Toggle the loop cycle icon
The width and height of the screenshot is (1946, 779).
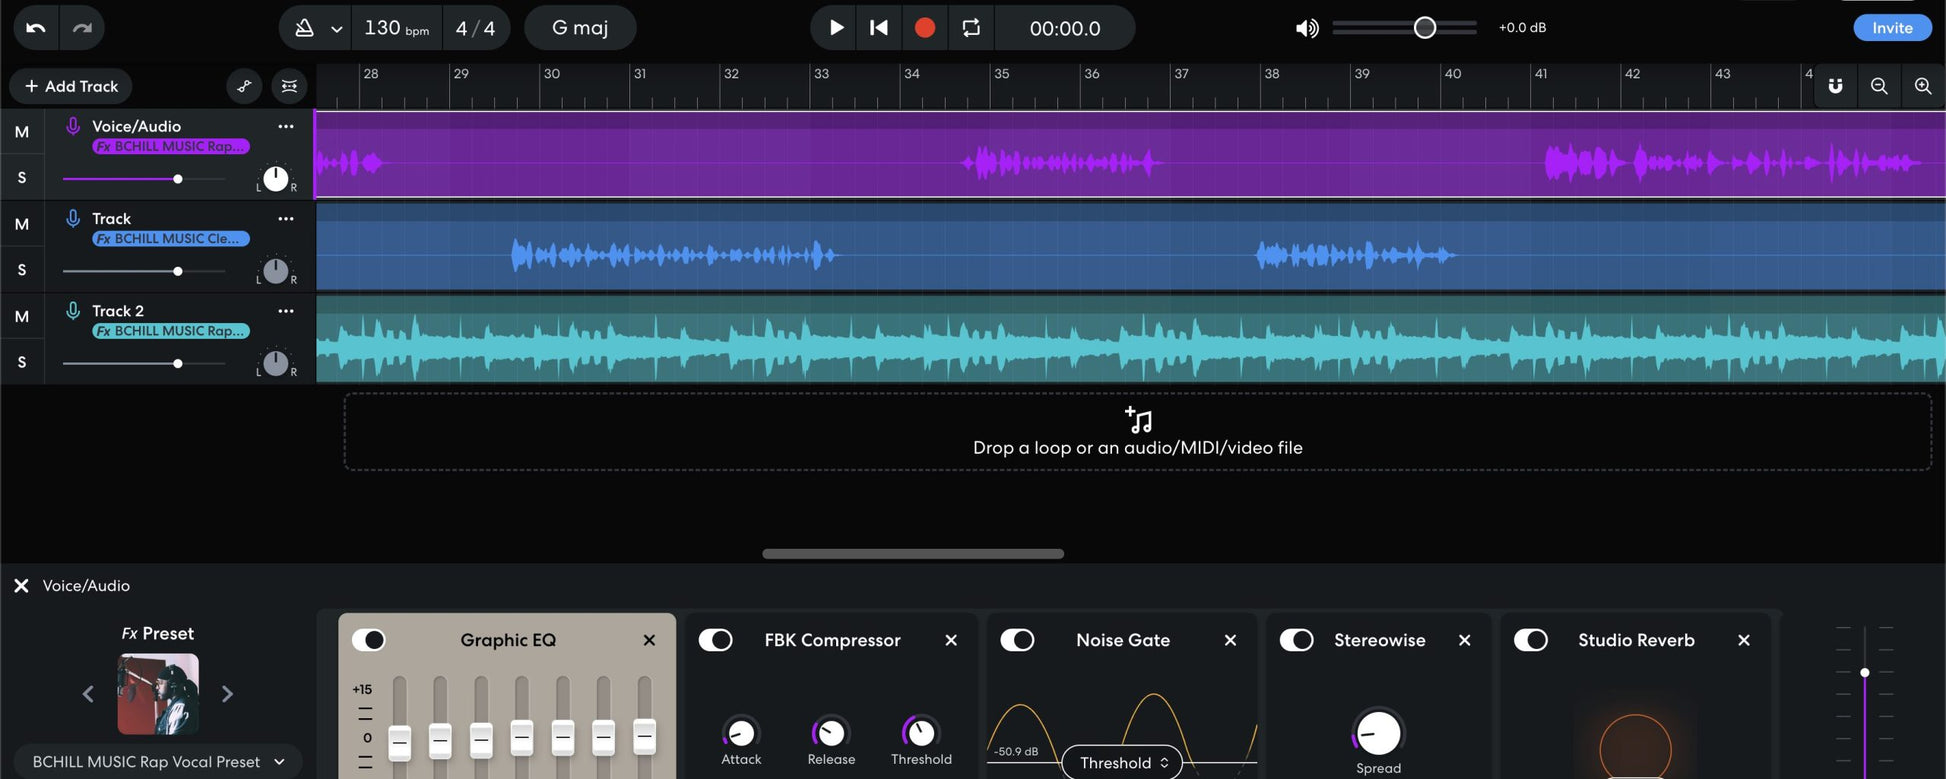pyautogui.click(x=971, y=28)
